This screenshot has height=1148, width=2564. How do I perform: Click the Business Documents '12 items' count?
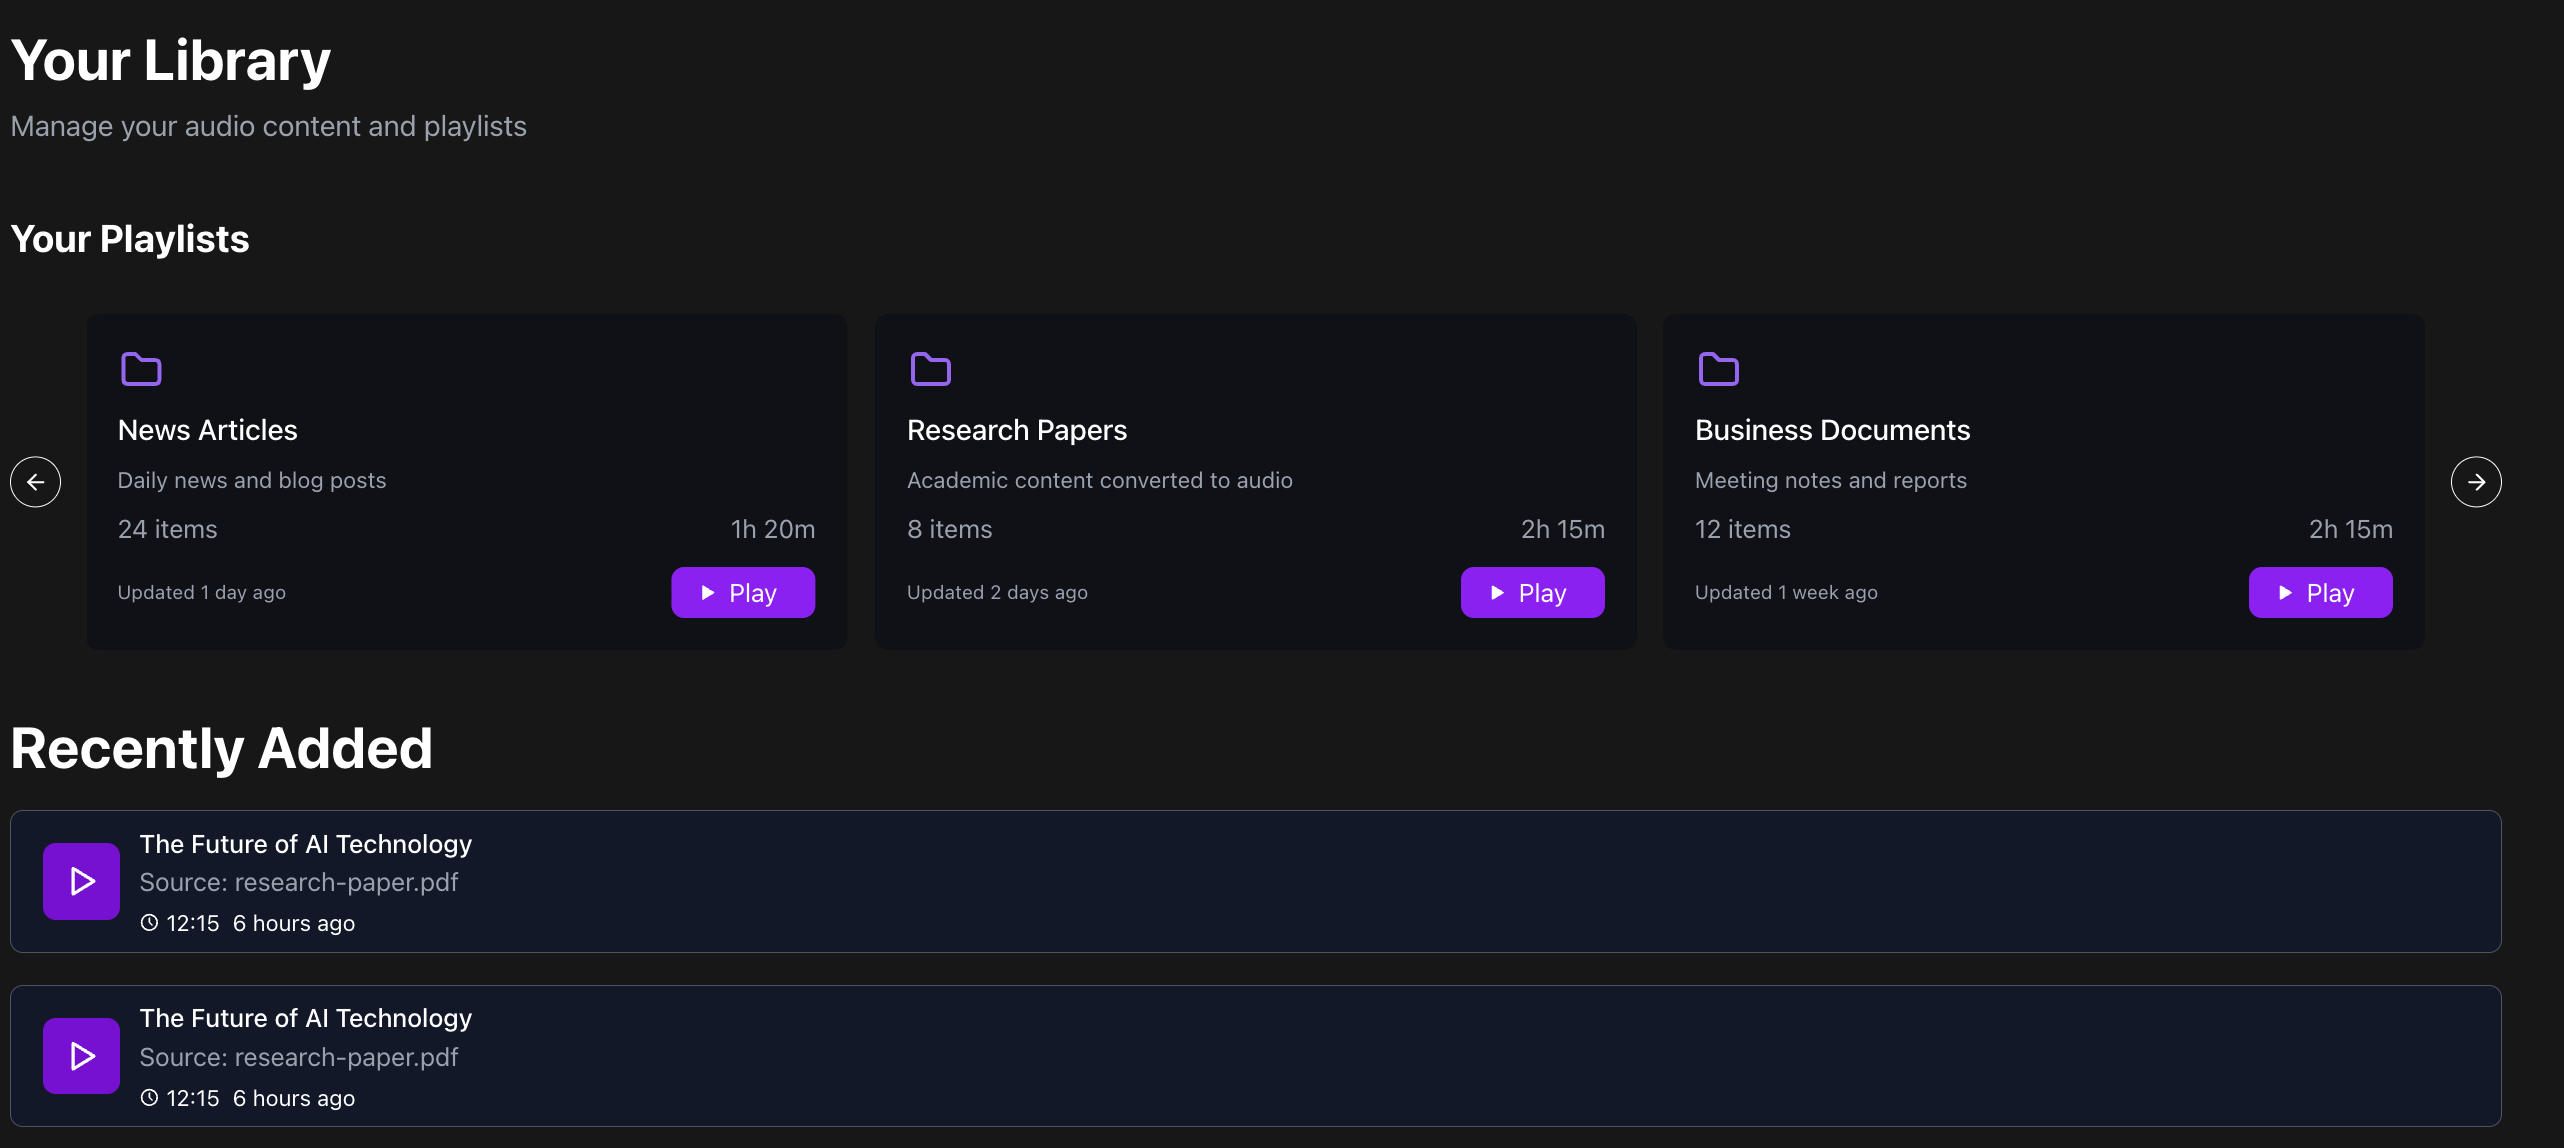[1742, 529]
